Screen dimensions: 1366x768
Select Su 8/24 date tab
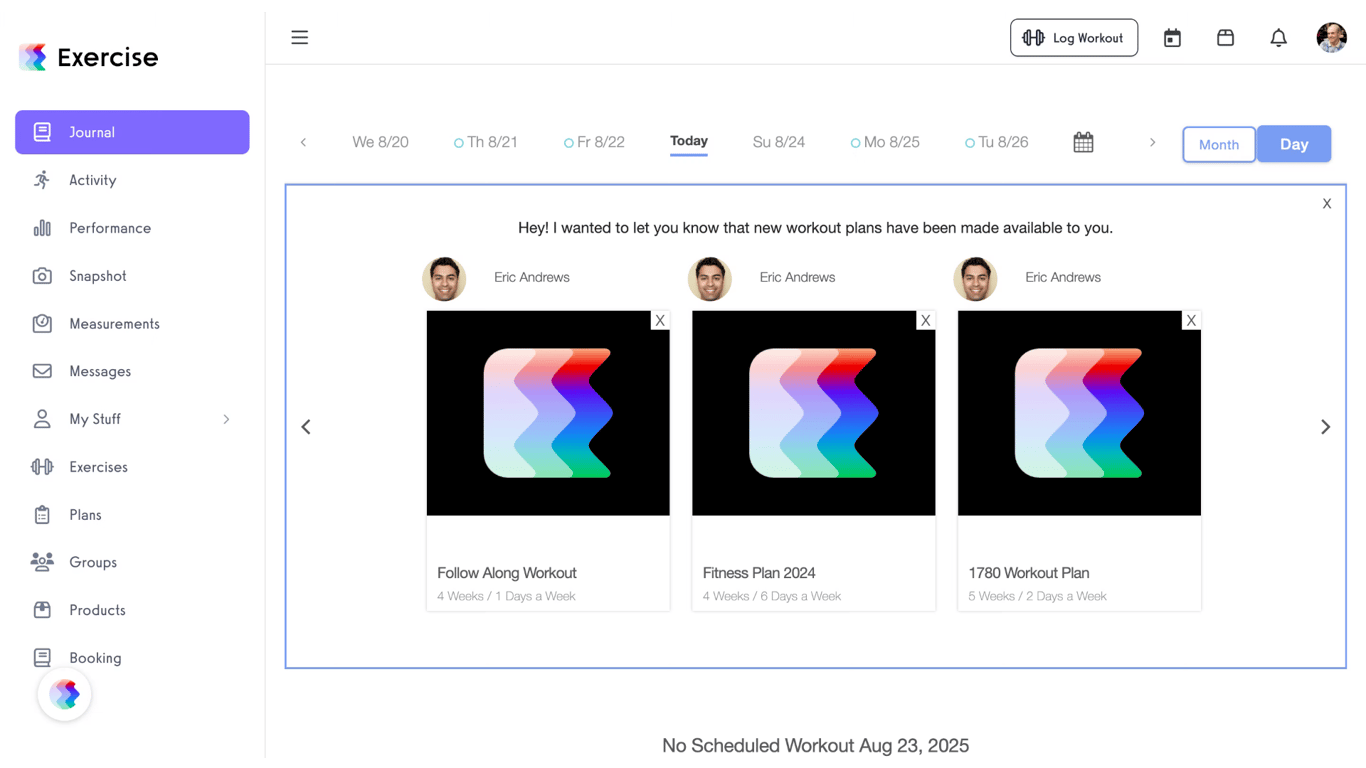(779, 142)
